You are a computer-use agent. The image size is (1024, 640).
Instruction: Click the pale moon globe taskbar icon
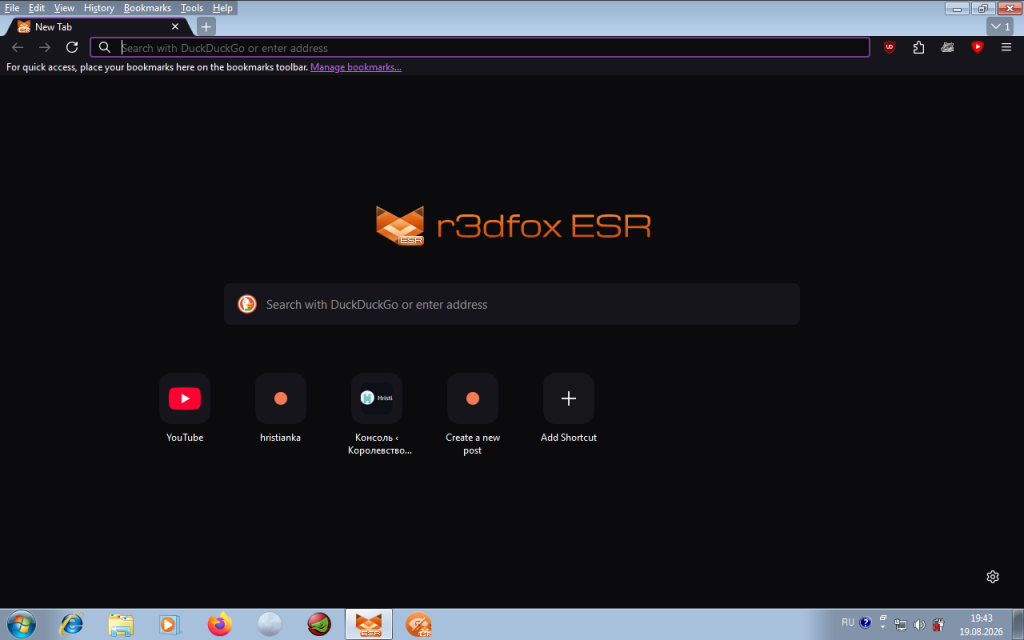tap(269, 624)
